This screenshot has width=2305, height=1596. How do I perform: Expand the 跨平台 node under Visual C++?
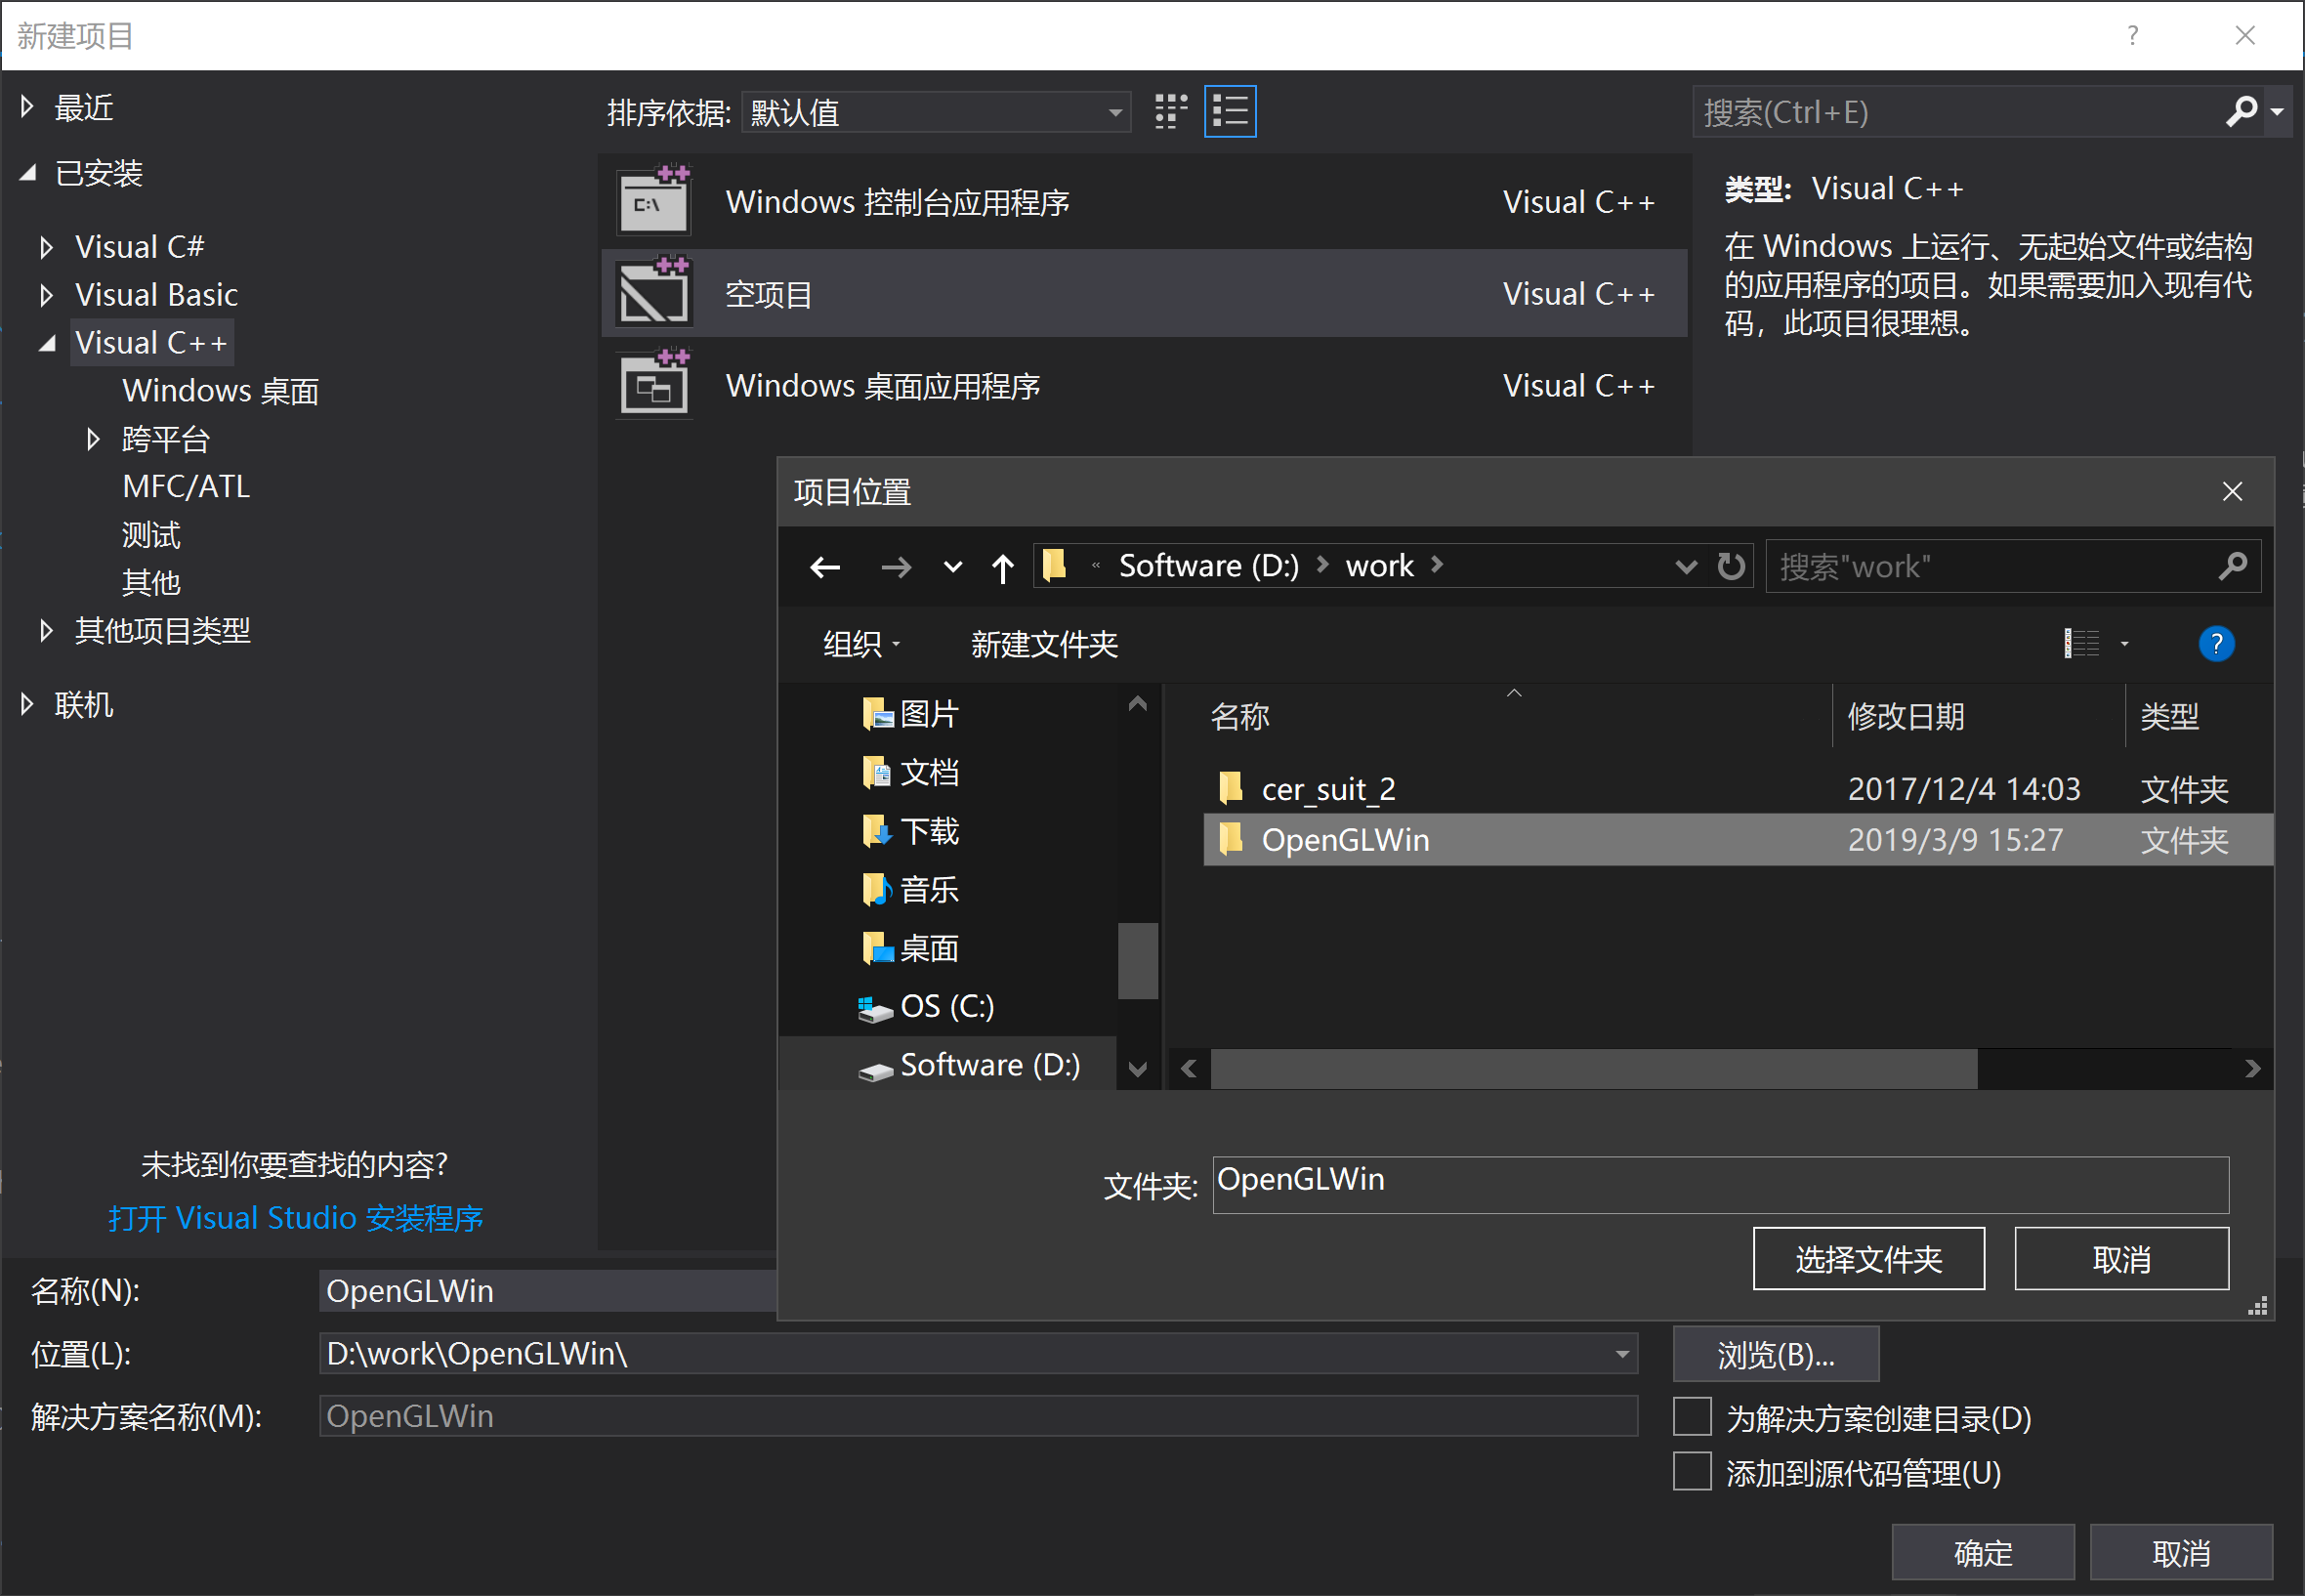click(x=93, y=438)
